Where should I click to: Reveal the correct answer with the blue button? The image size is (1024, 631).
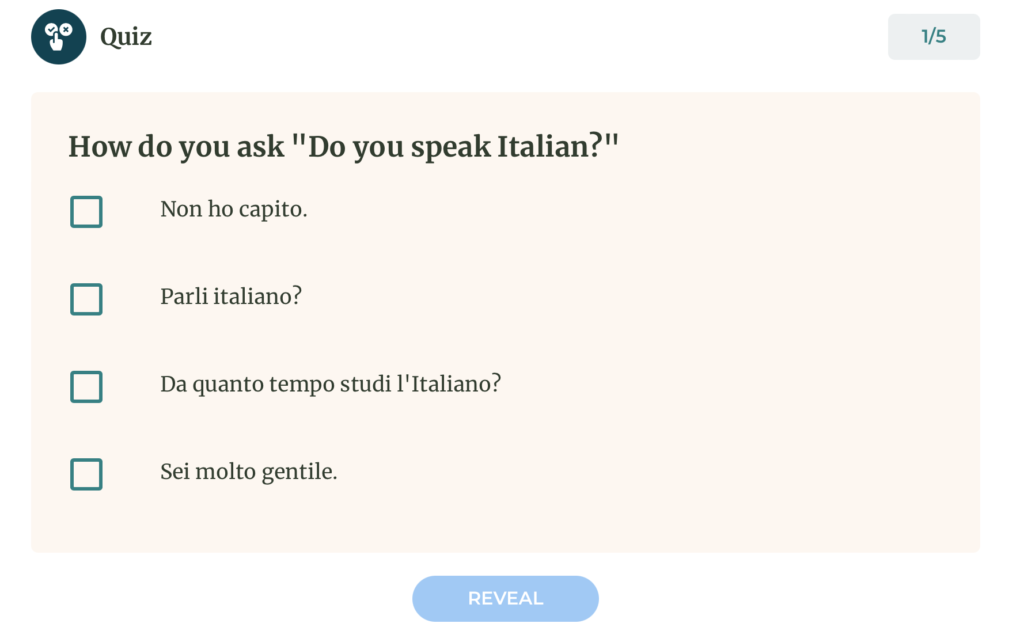pos(505,598)
